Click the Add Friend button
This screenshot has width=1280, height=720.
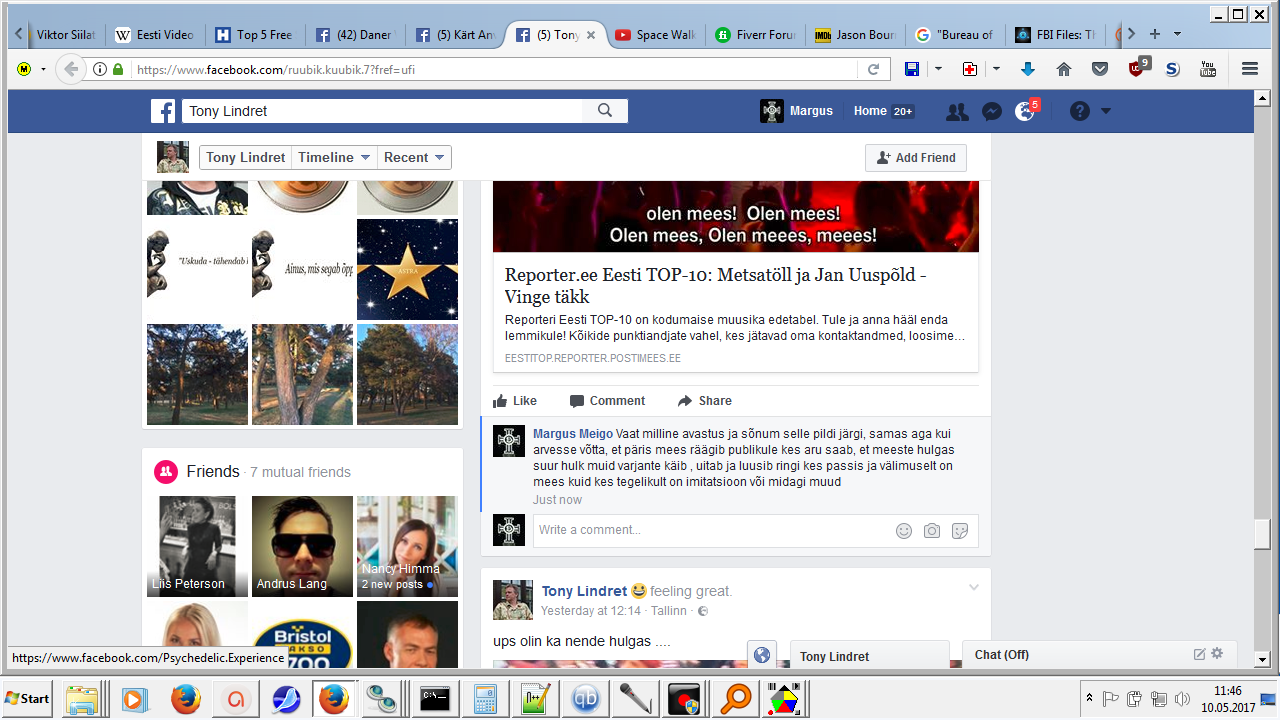pos(915,157)
